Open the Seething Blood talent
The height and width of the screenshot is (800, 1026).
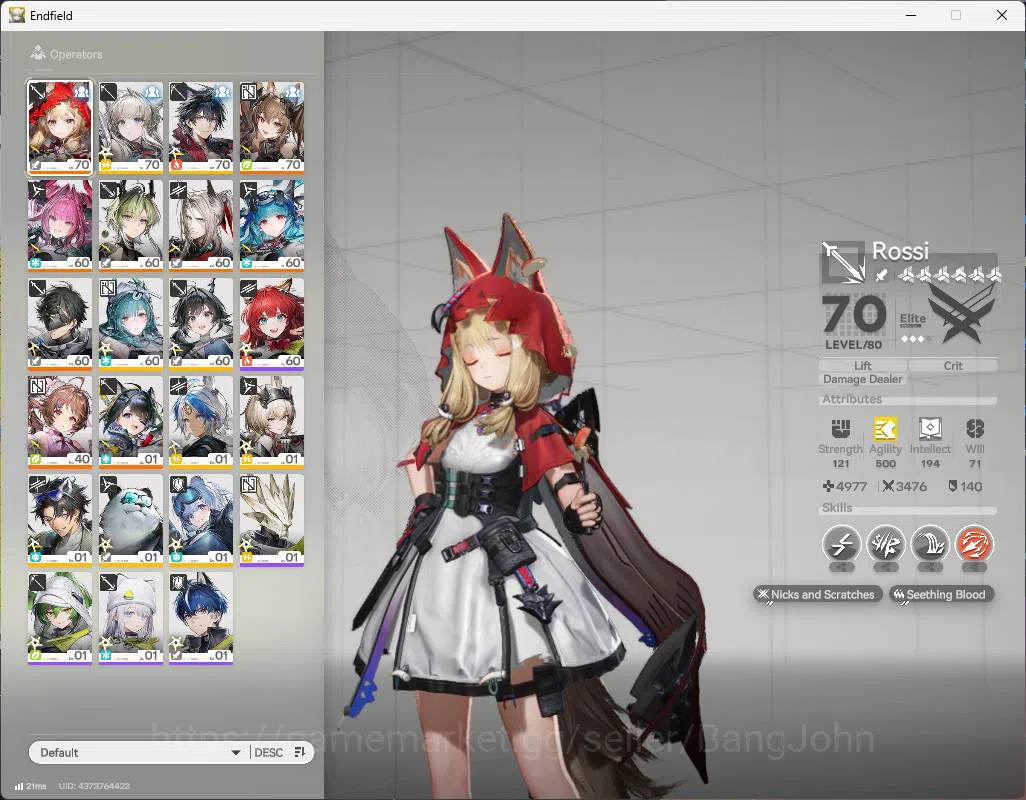[941, 595]
